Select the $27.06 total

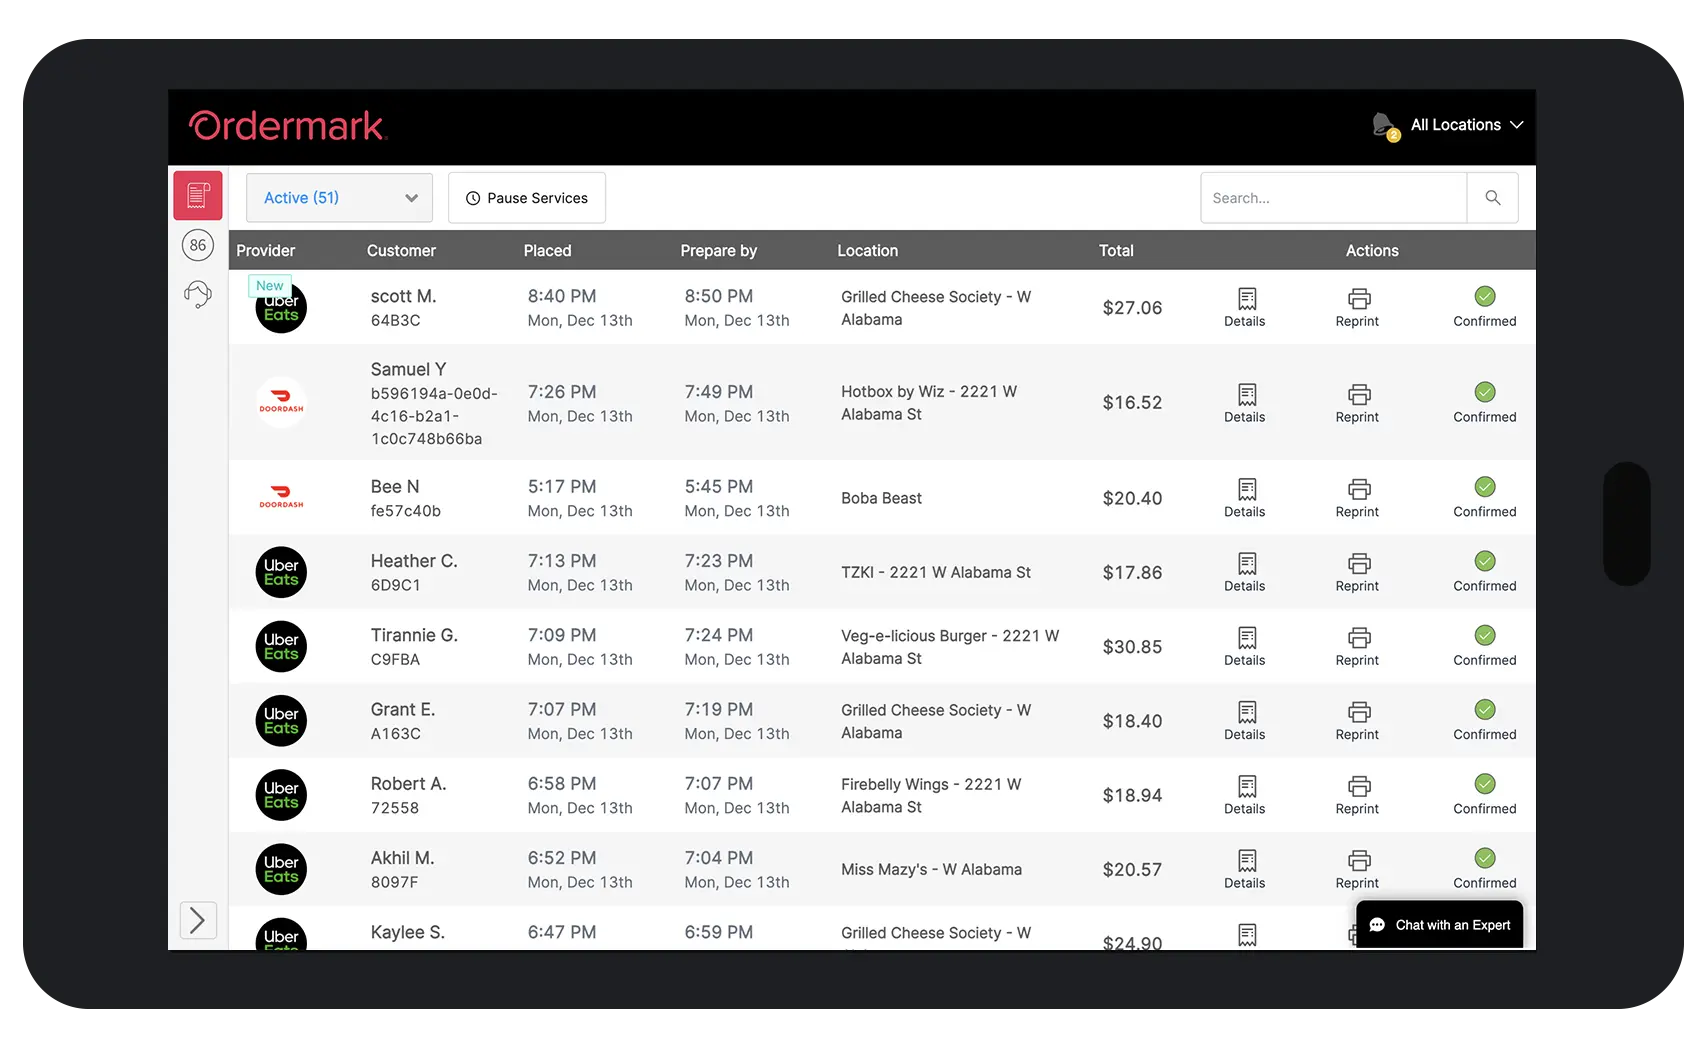click(1132, 308)
